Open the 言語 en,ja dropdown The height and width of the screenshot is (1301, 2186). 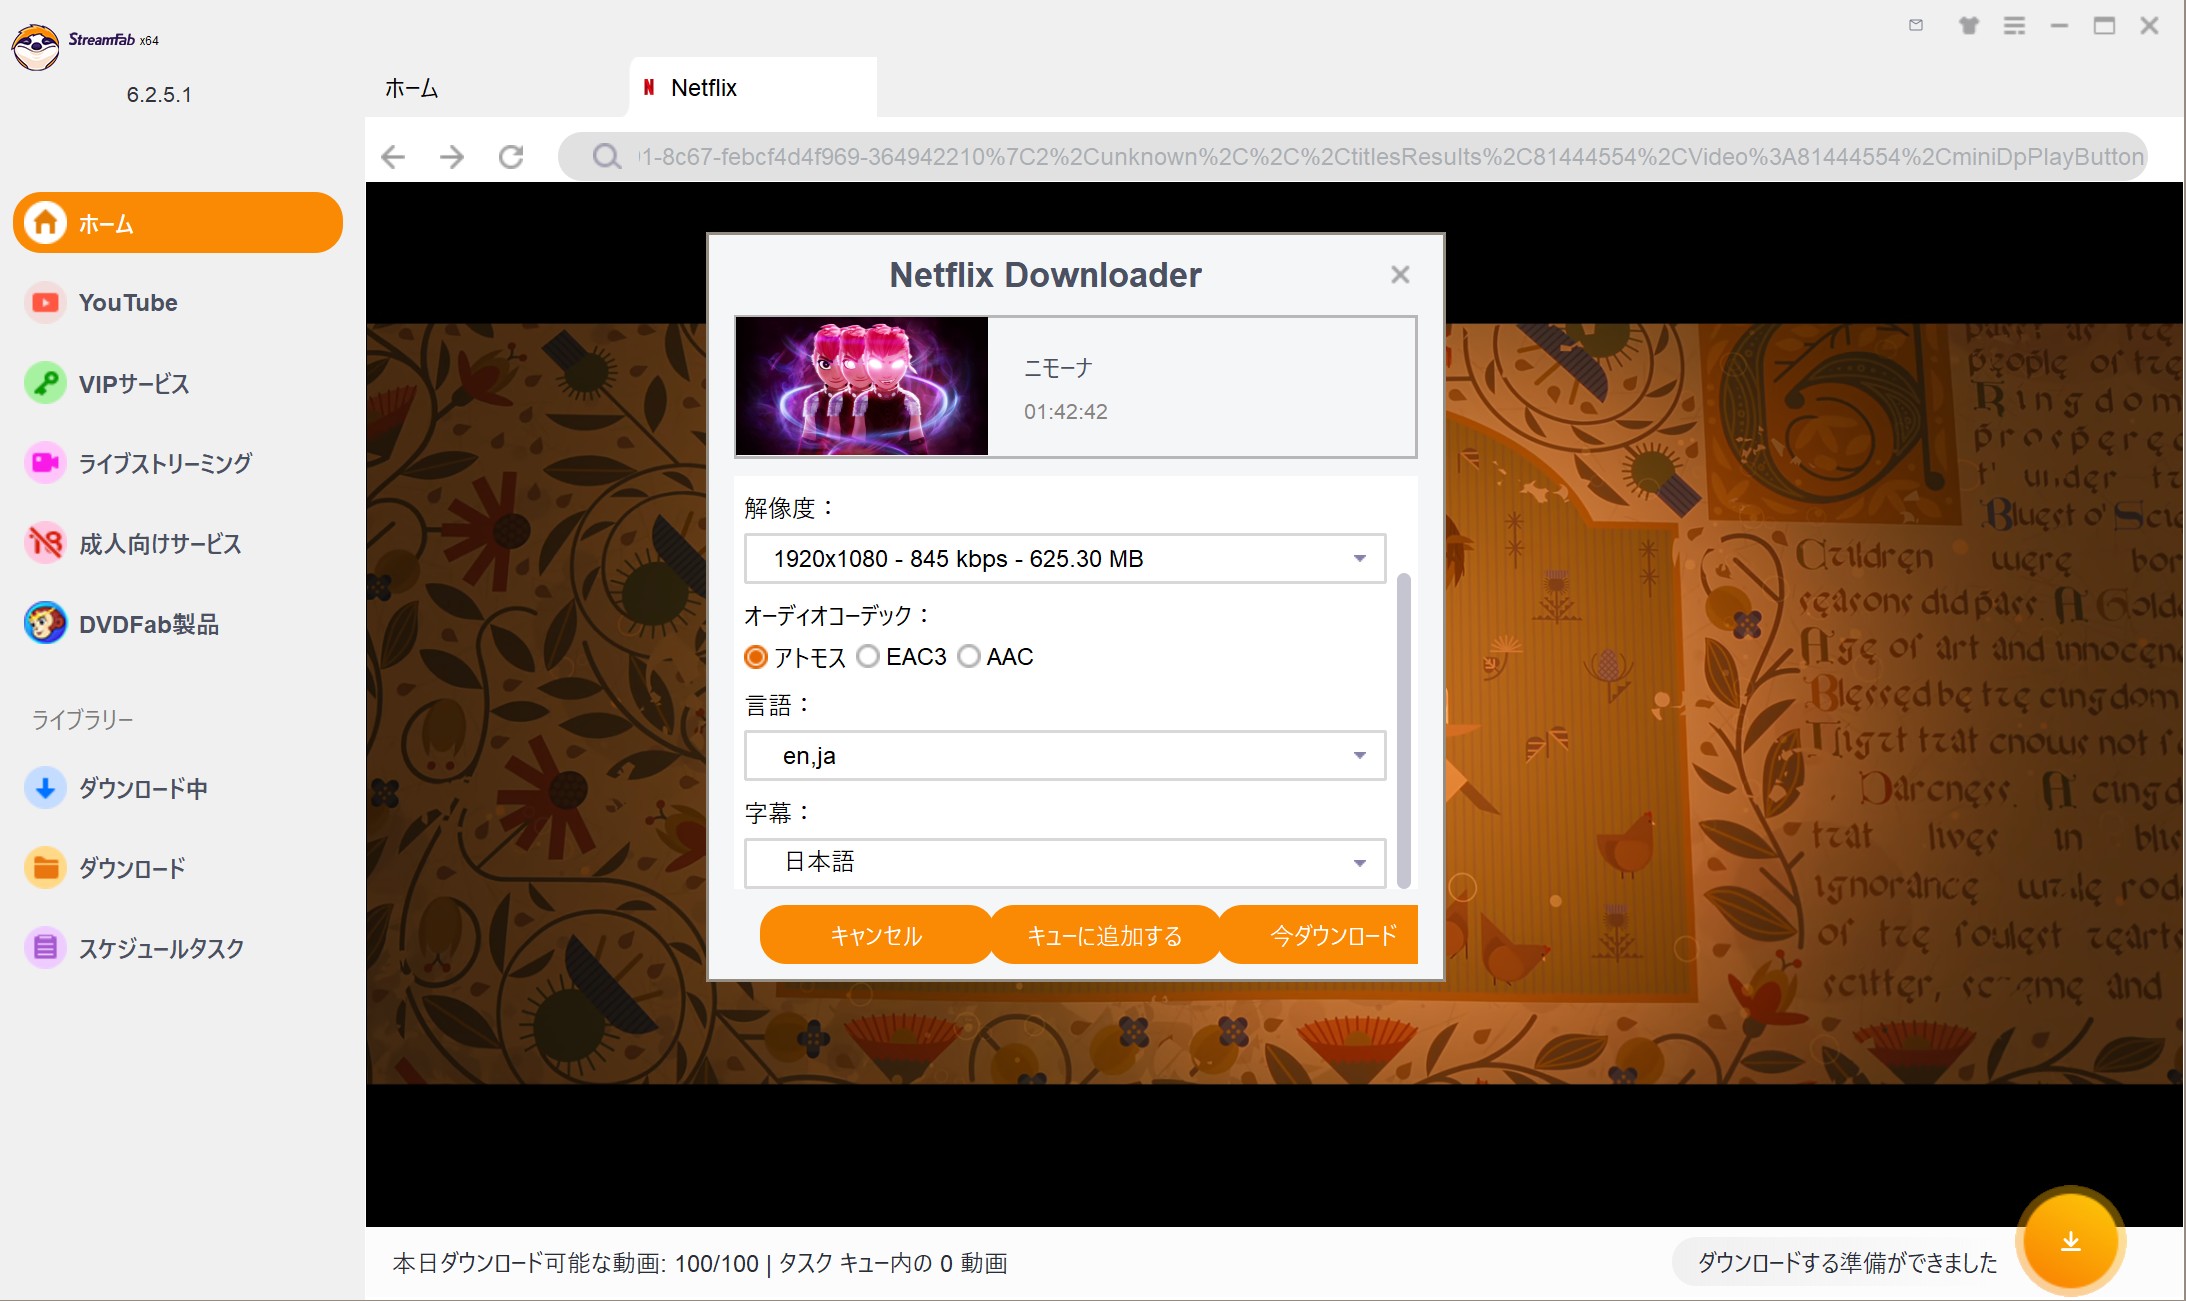click(x=1065, y=755)
